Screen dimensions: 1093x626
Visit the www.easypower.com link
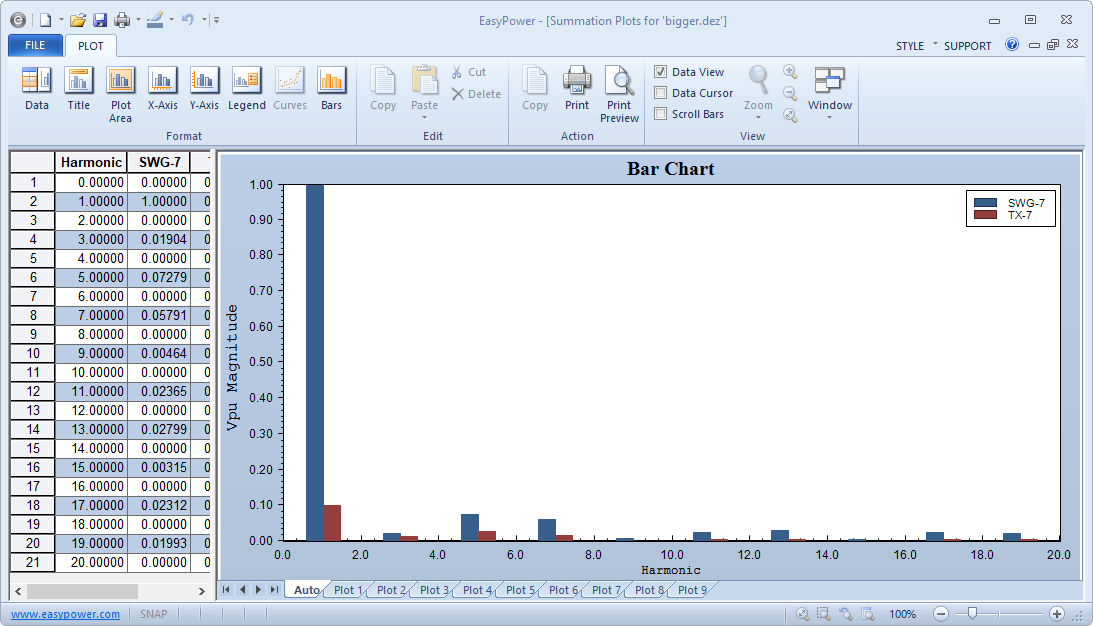[66, 614]
